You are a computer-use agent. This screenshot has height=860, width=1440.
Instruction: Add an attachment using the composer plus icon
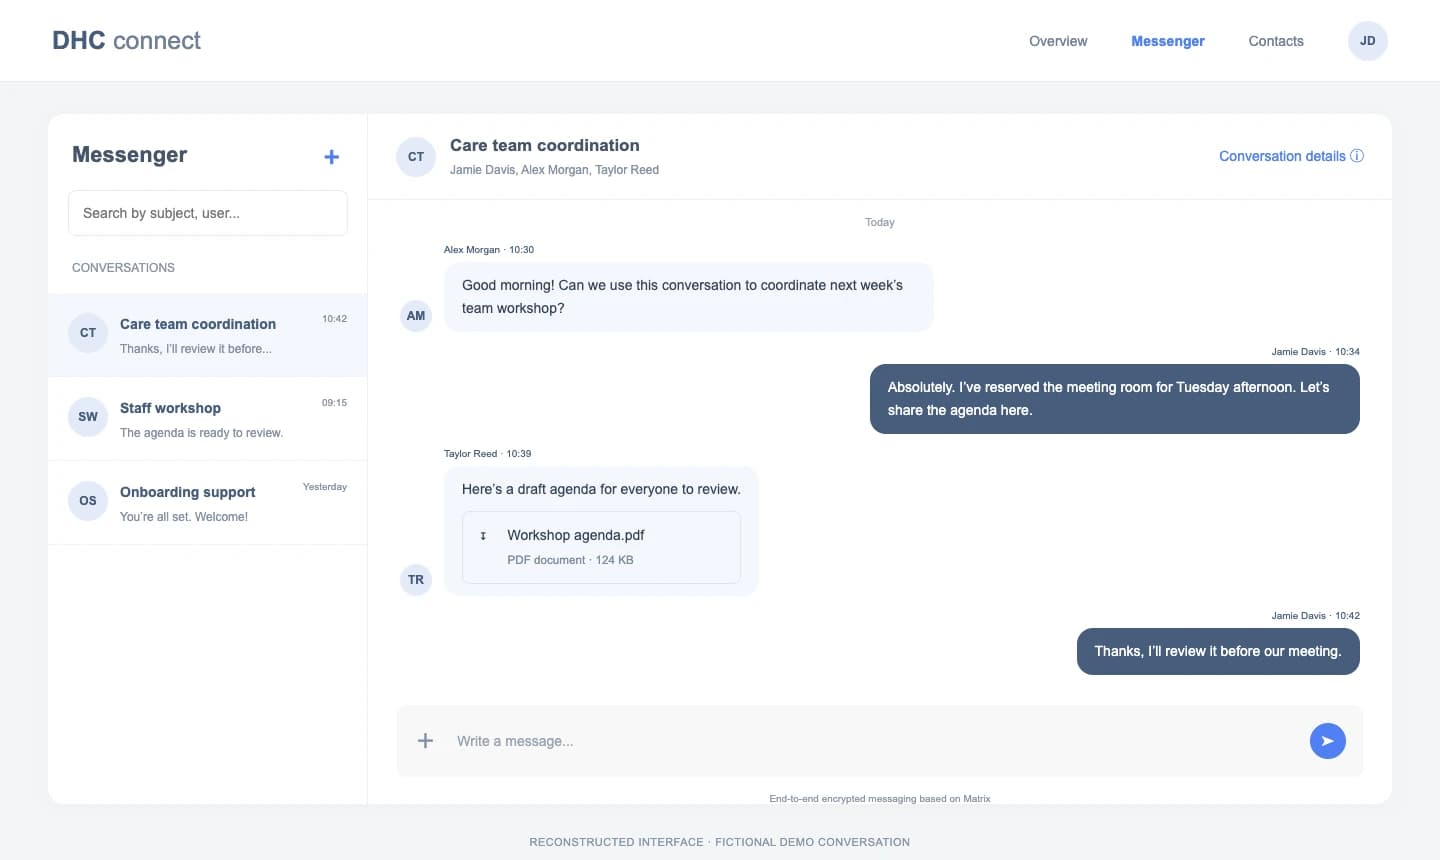point(425,741)
